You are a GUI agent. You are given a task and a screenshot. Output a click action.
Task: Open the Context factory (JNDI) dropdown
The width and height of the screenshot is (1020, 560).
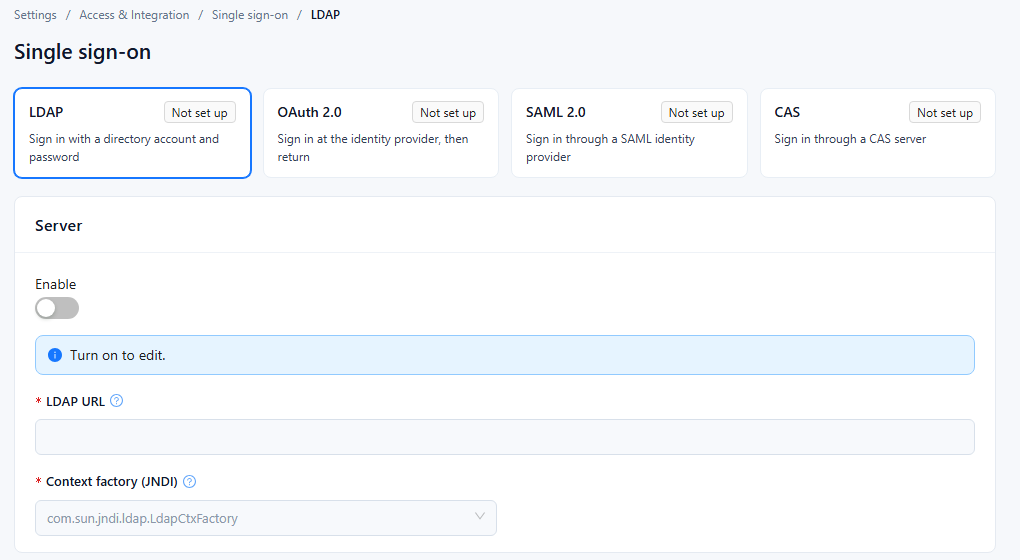pos(265,518)
